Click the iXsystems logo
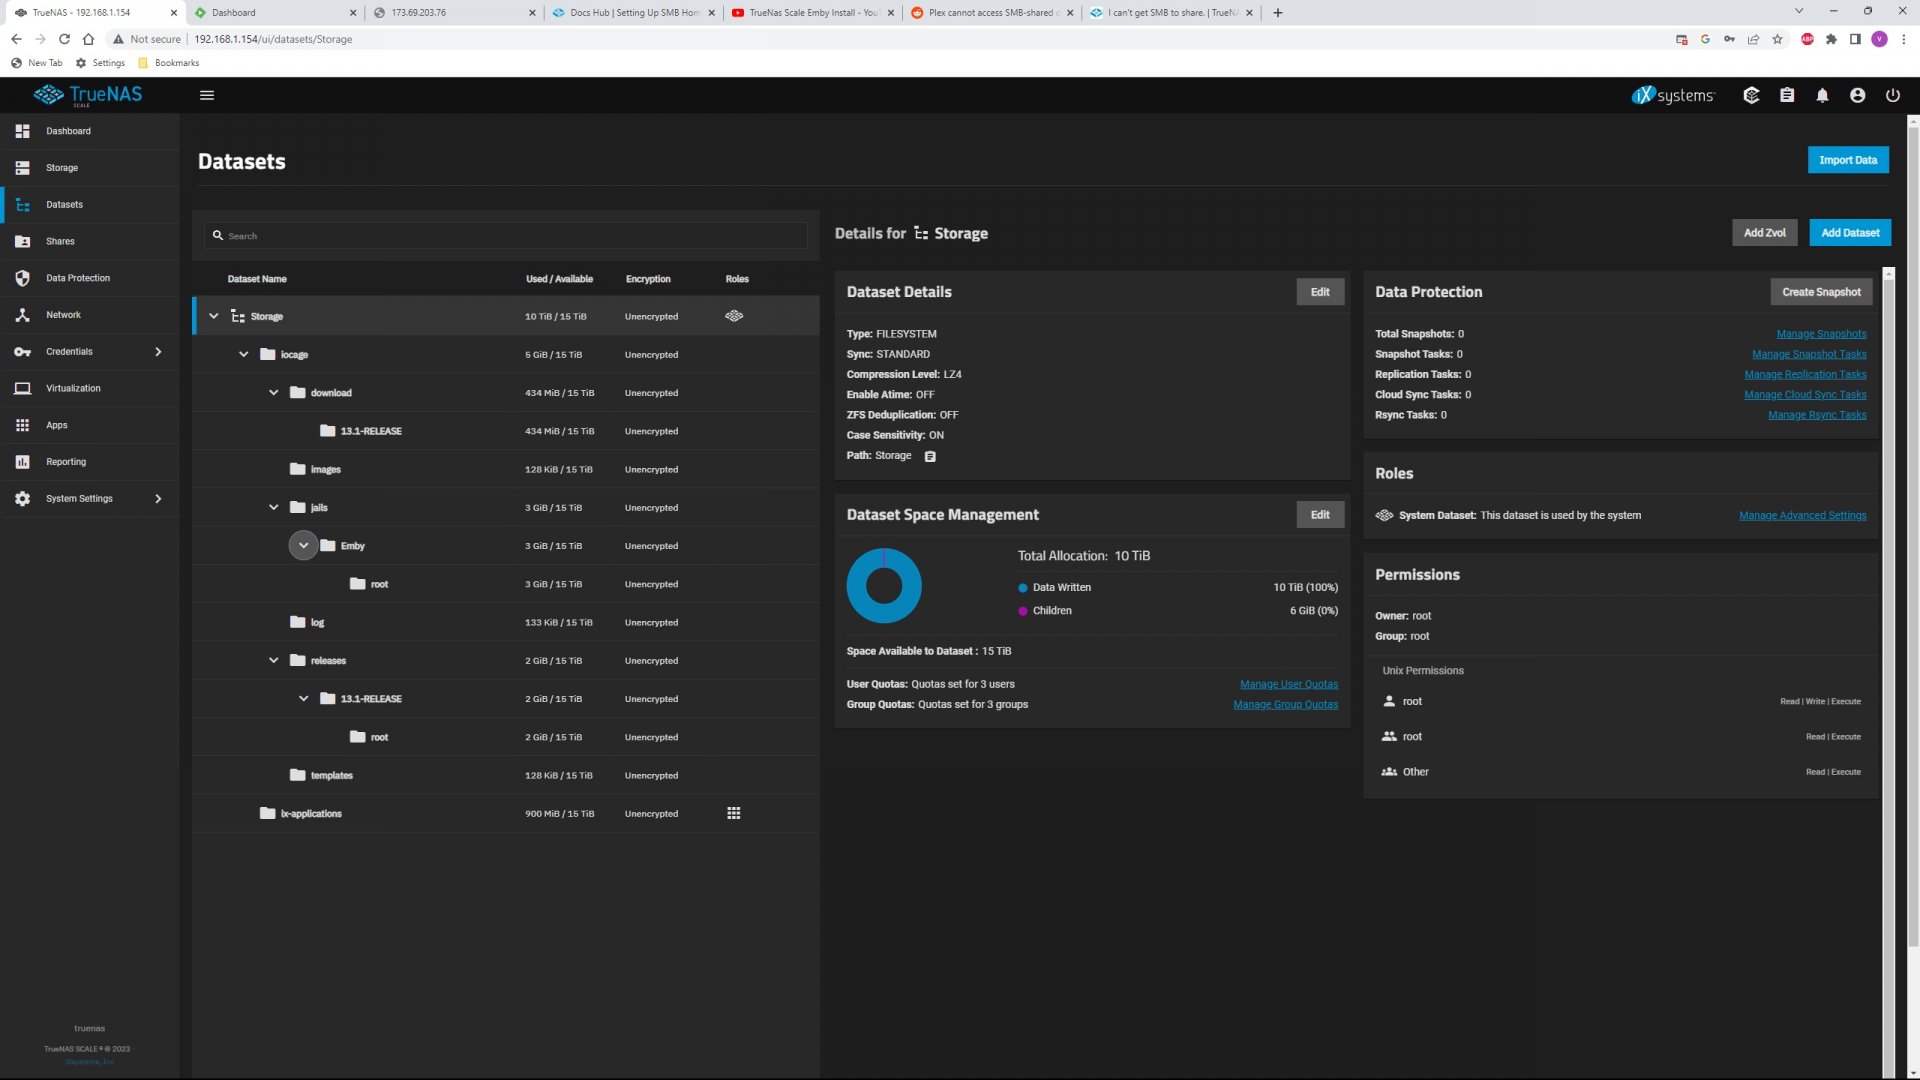The width and height of the screenshot is (1920, 1080). pyautogui.click(x=1673, y=95)
